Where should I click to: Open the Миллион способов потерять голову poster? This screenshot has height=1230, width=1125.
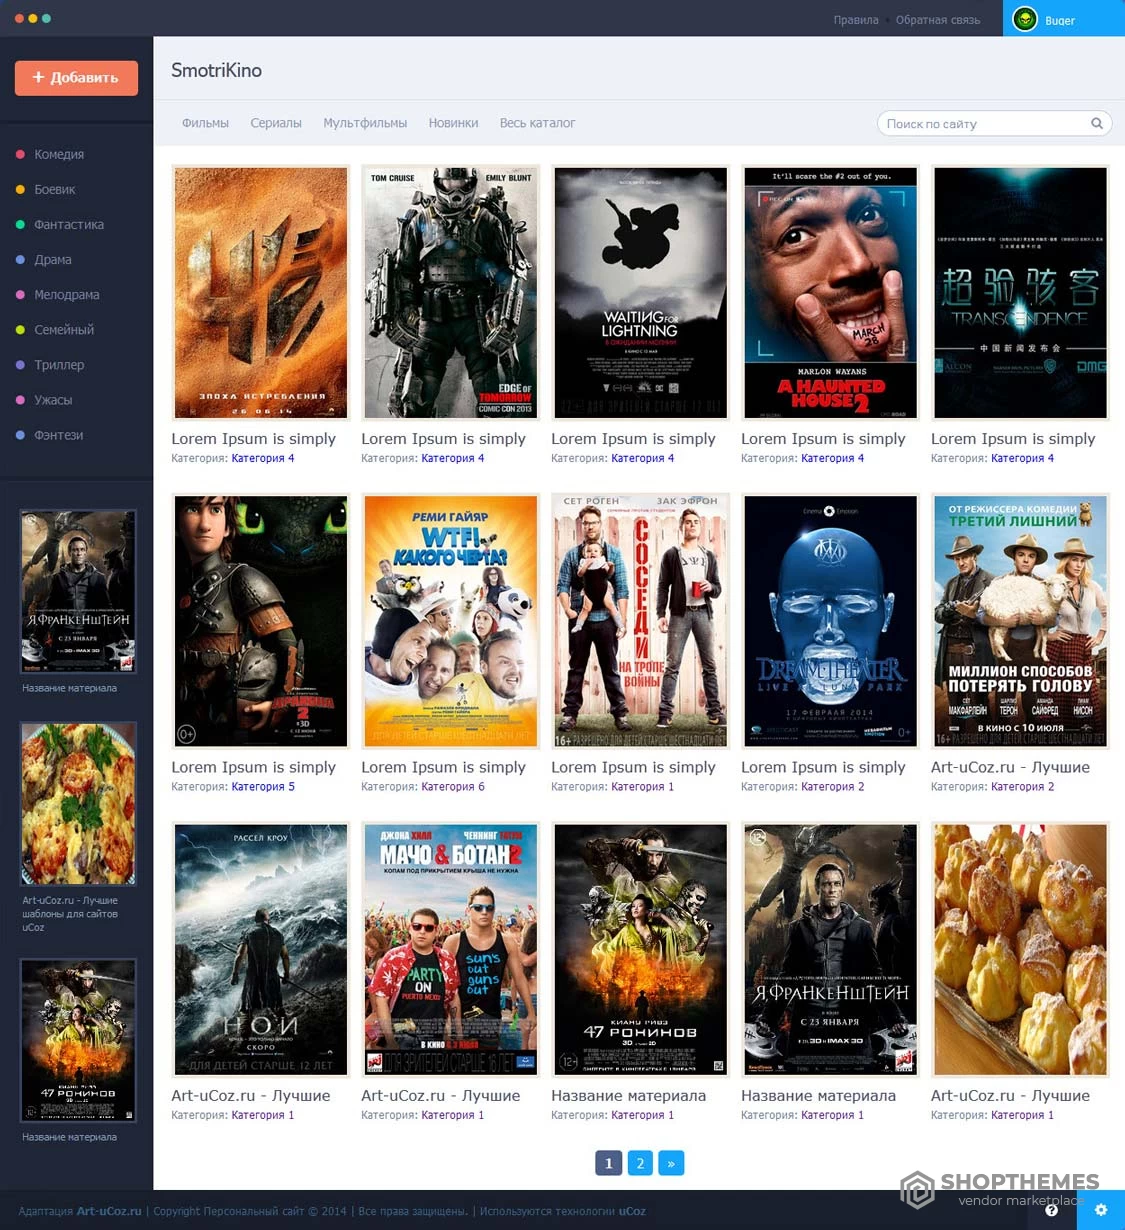pos(1021,621)
